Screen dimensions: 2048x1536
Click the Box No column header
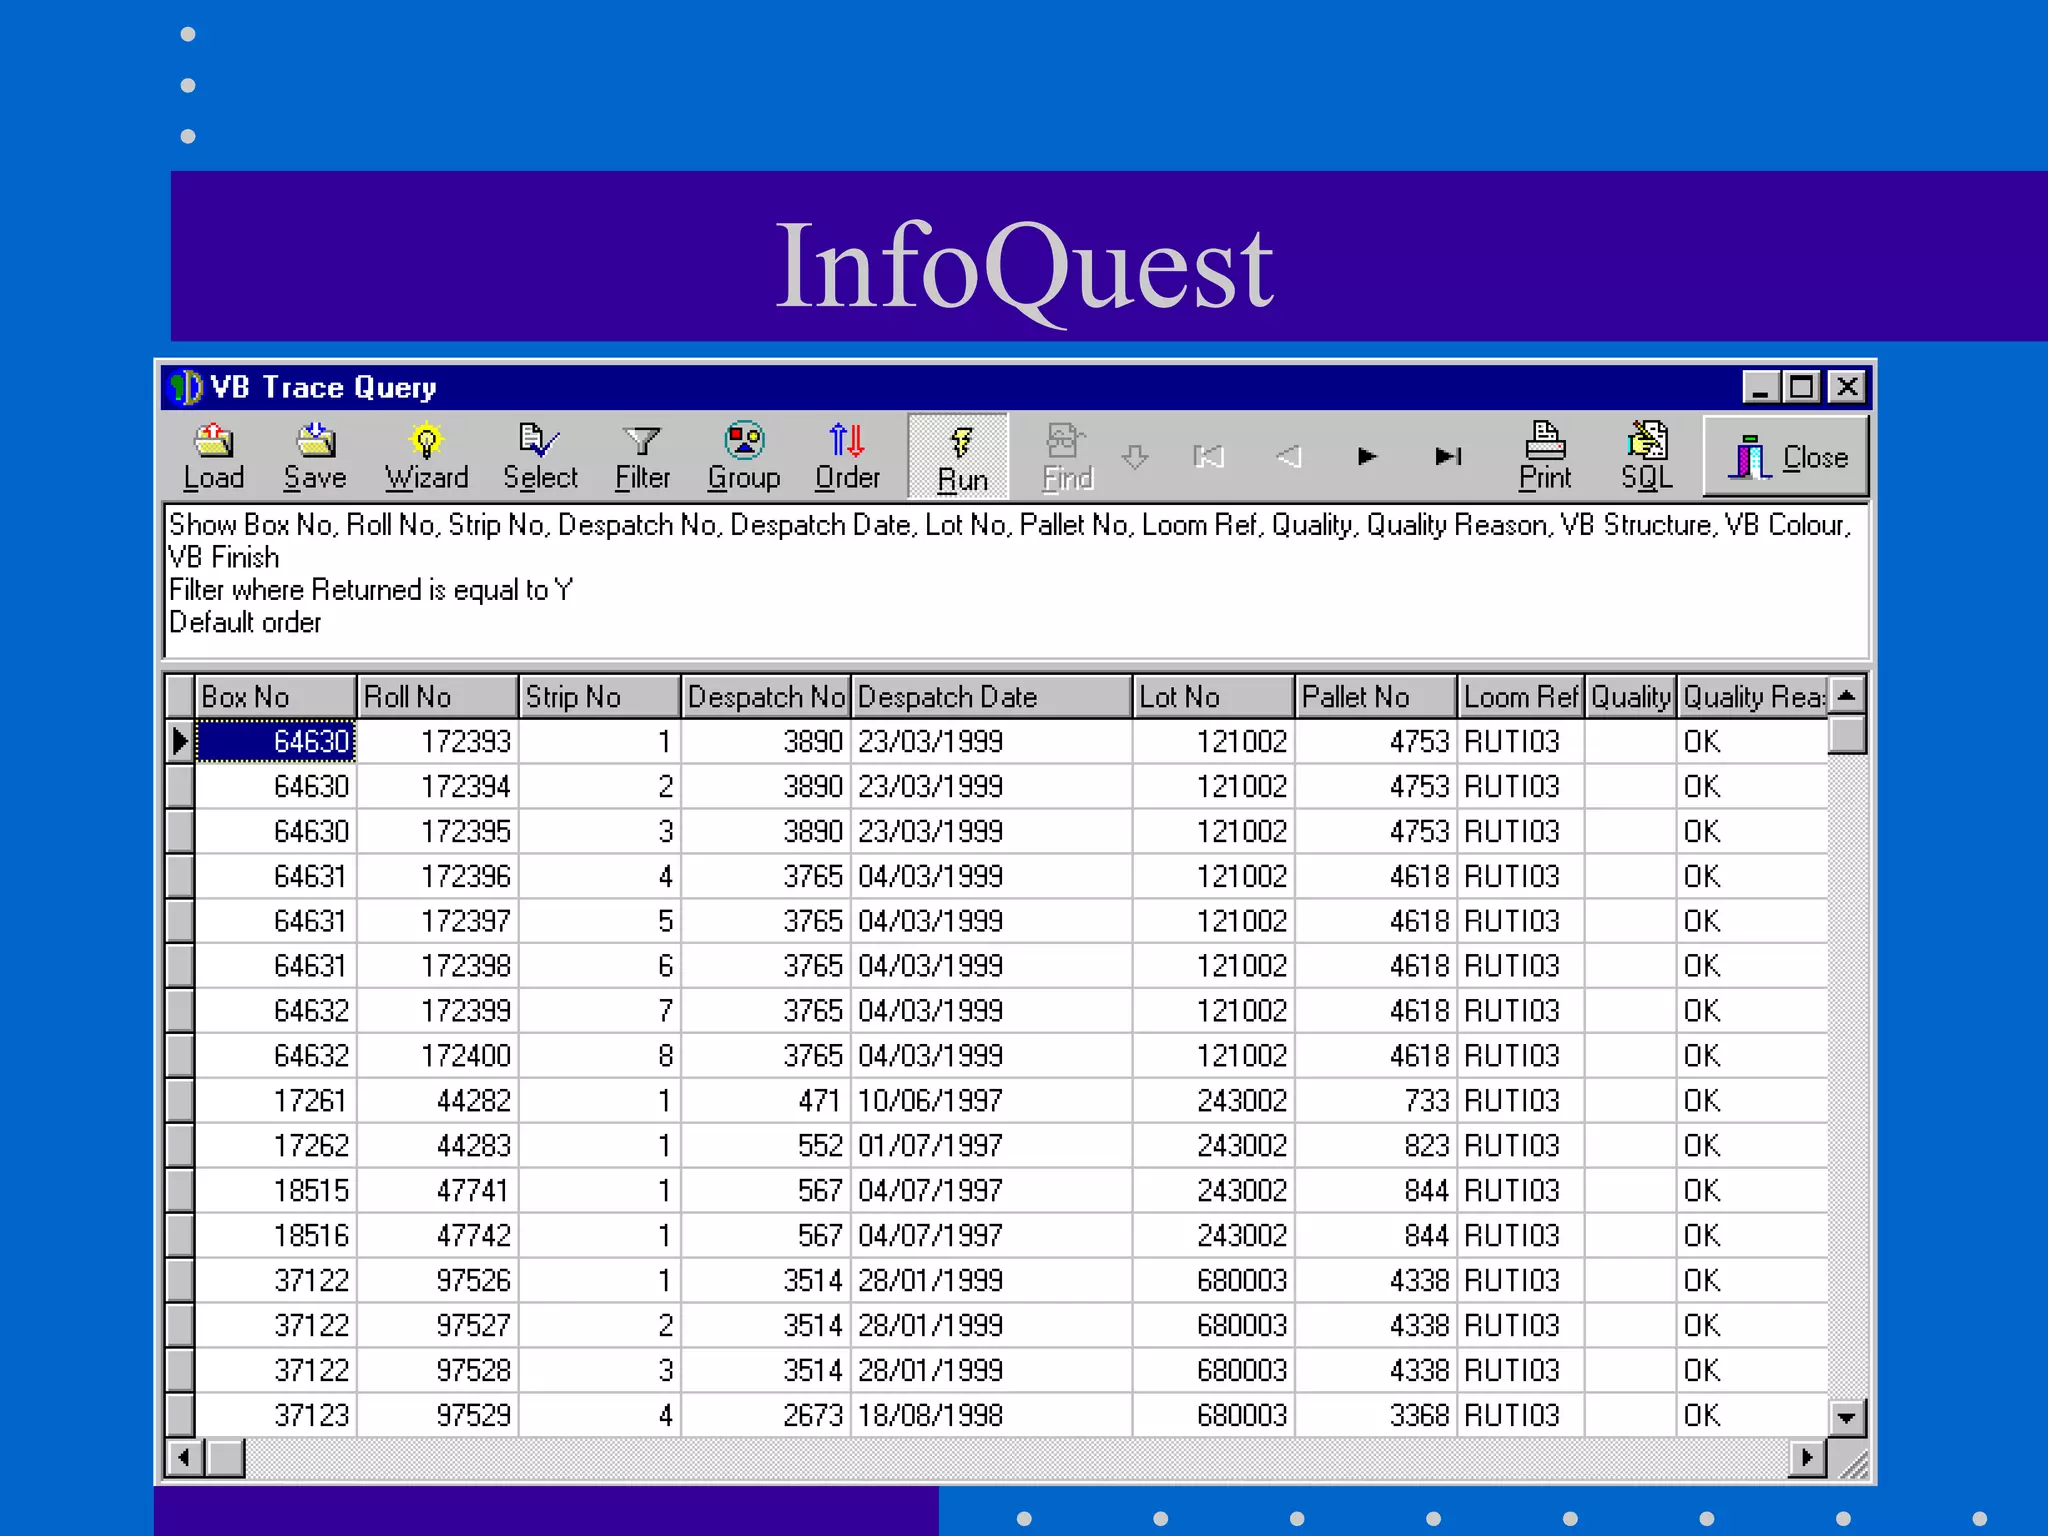click(275, 697)
